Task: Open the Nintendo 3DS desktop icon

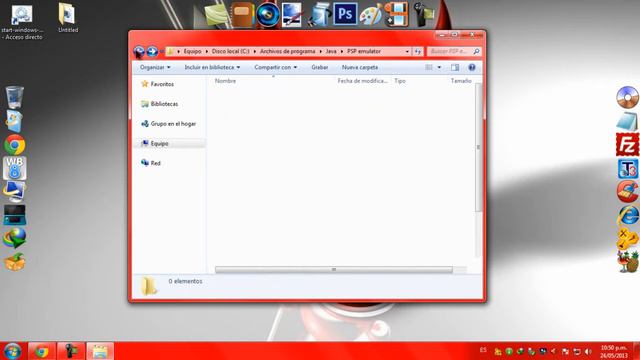Action: (15, 215)
